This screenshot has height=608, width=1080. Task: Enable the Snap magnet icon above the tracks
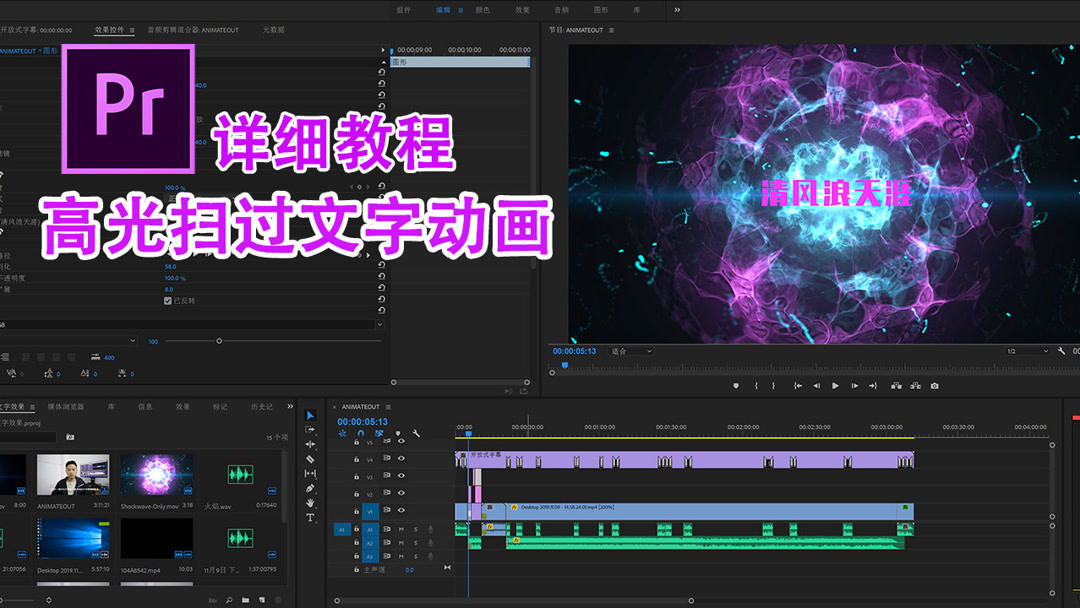pos(361,433)
